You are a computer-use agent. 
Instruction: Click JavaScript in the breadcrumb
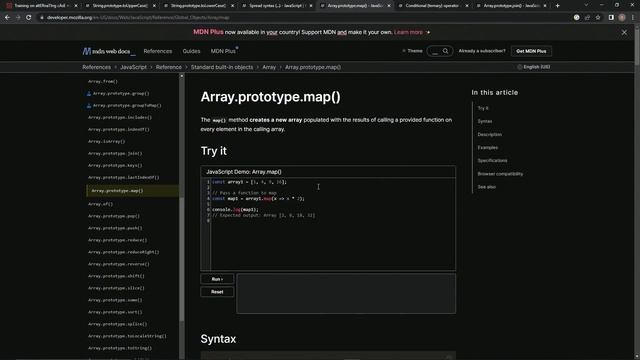[x=133, y=67]
